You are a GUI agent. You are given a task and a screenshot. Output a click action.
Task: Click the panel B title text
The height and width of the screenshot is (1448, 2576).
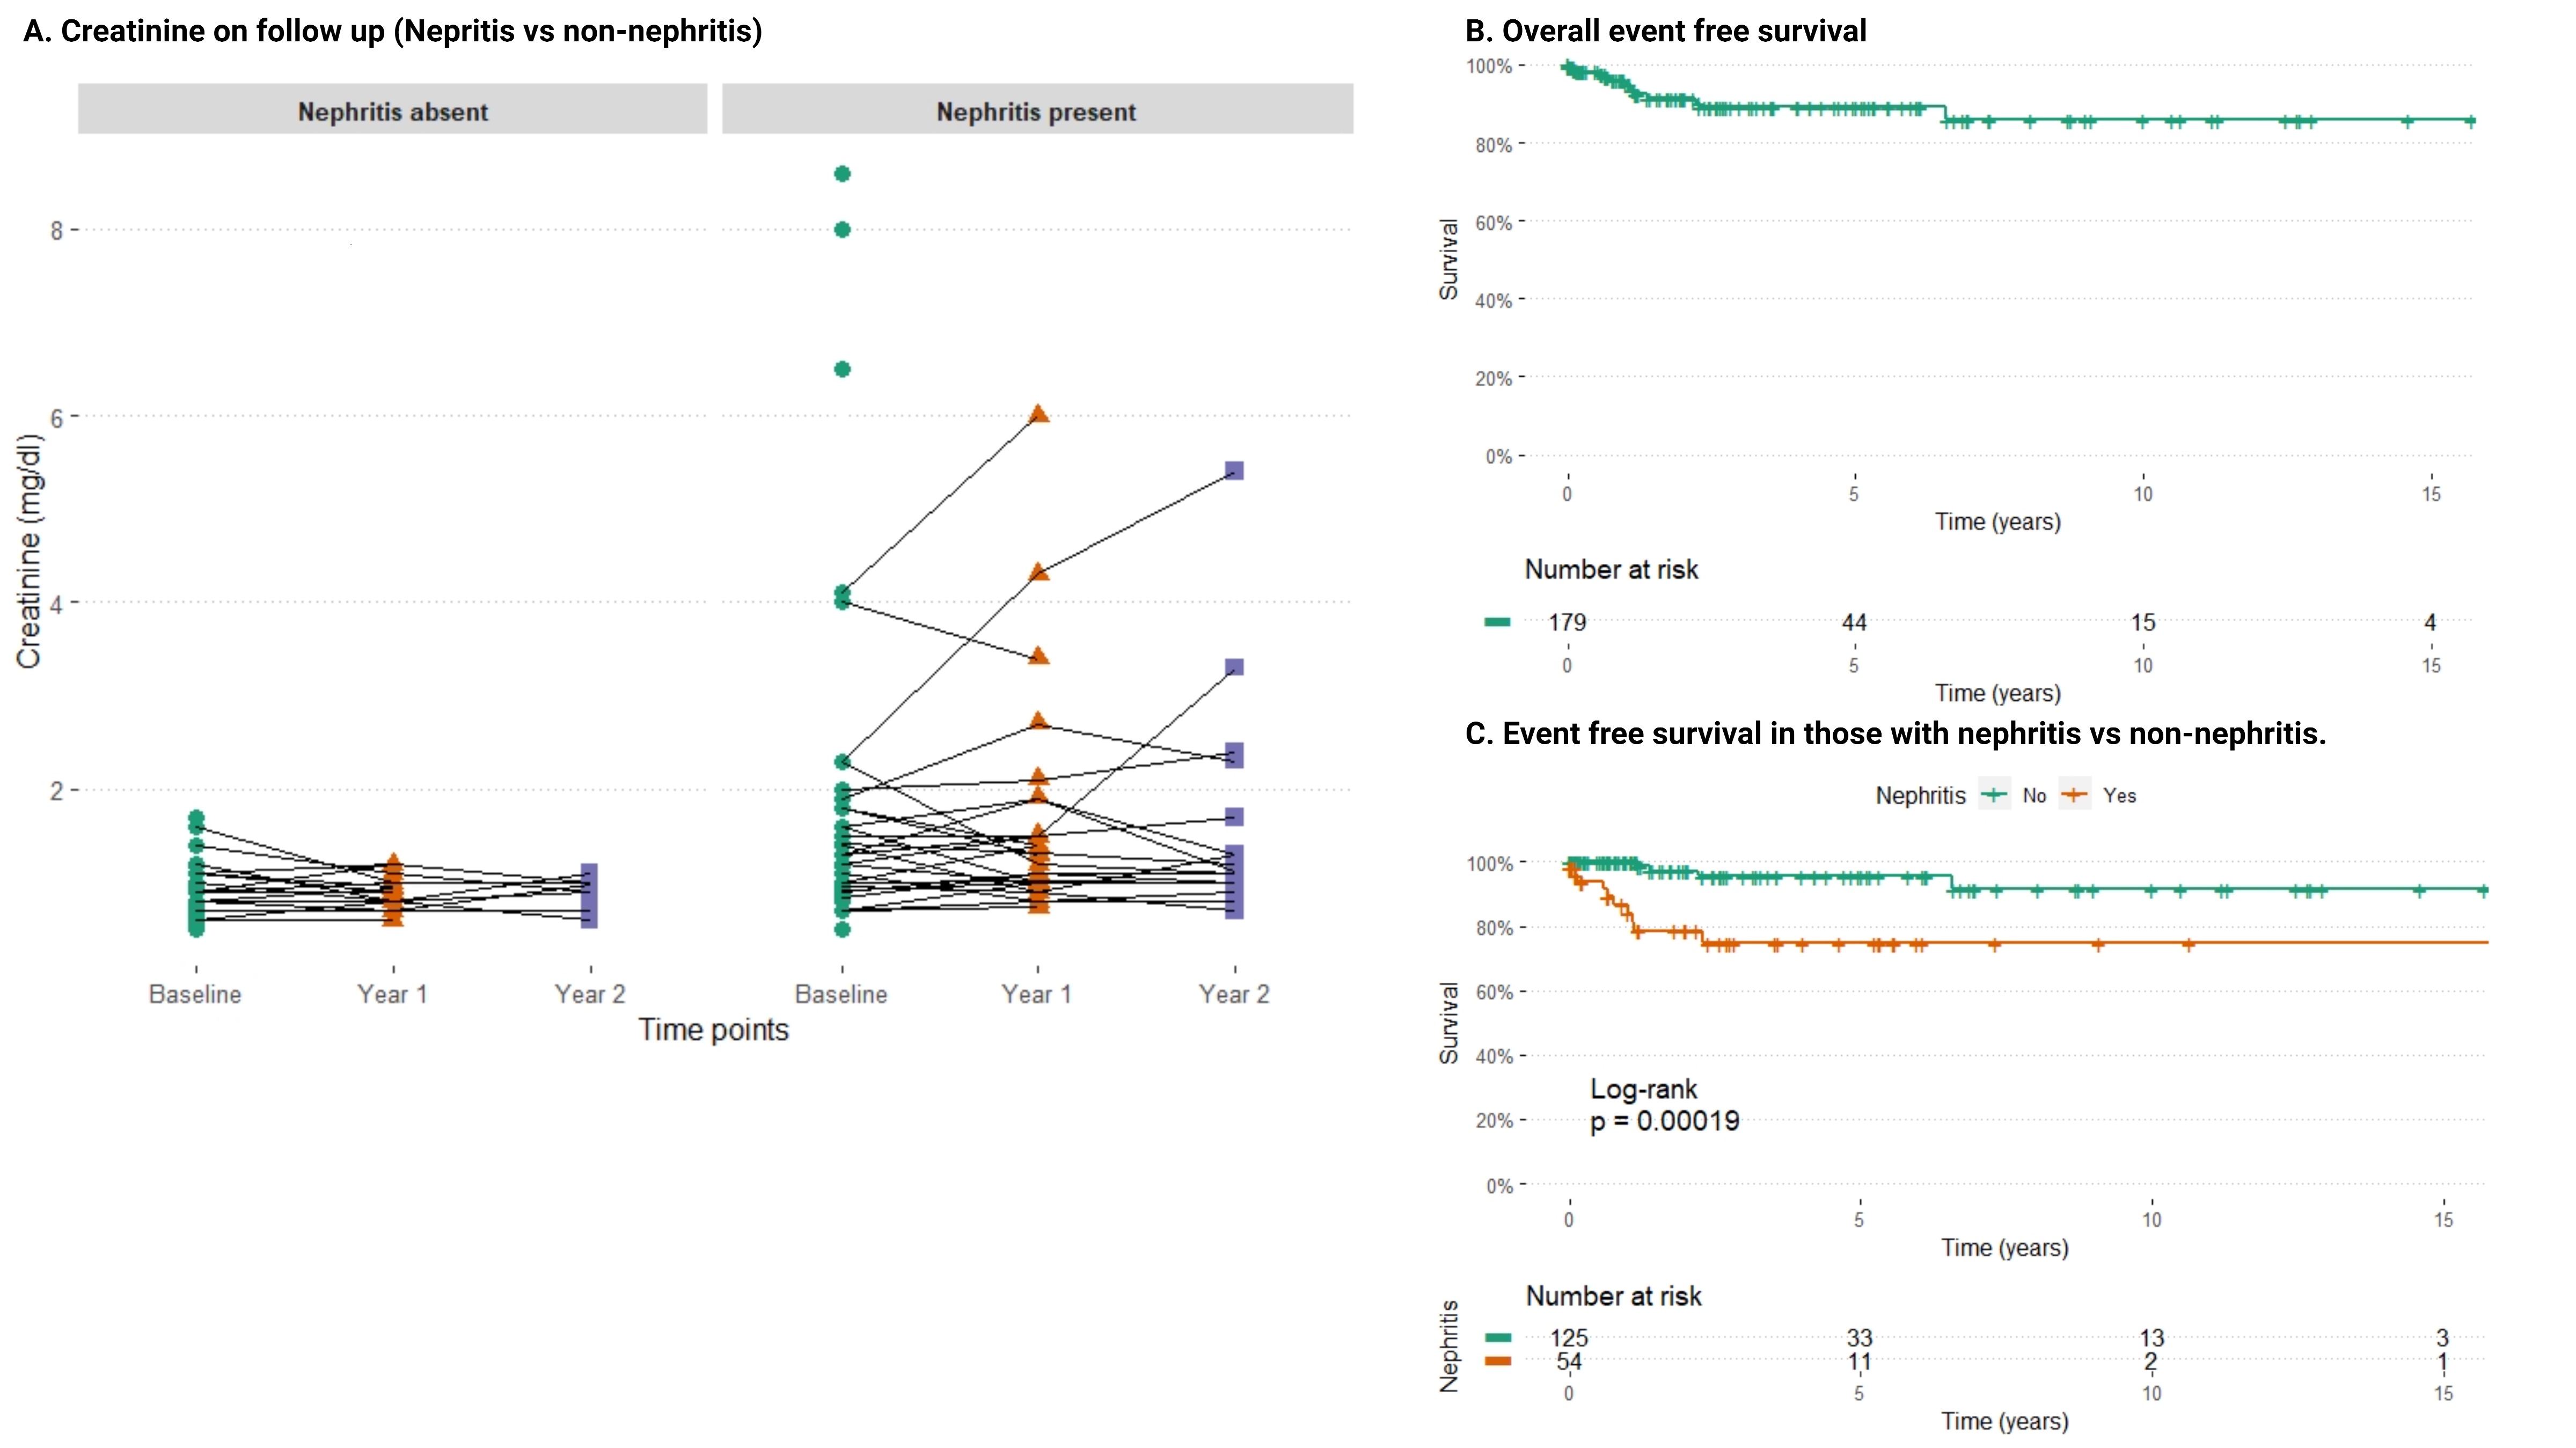(x=1665, y=31)
